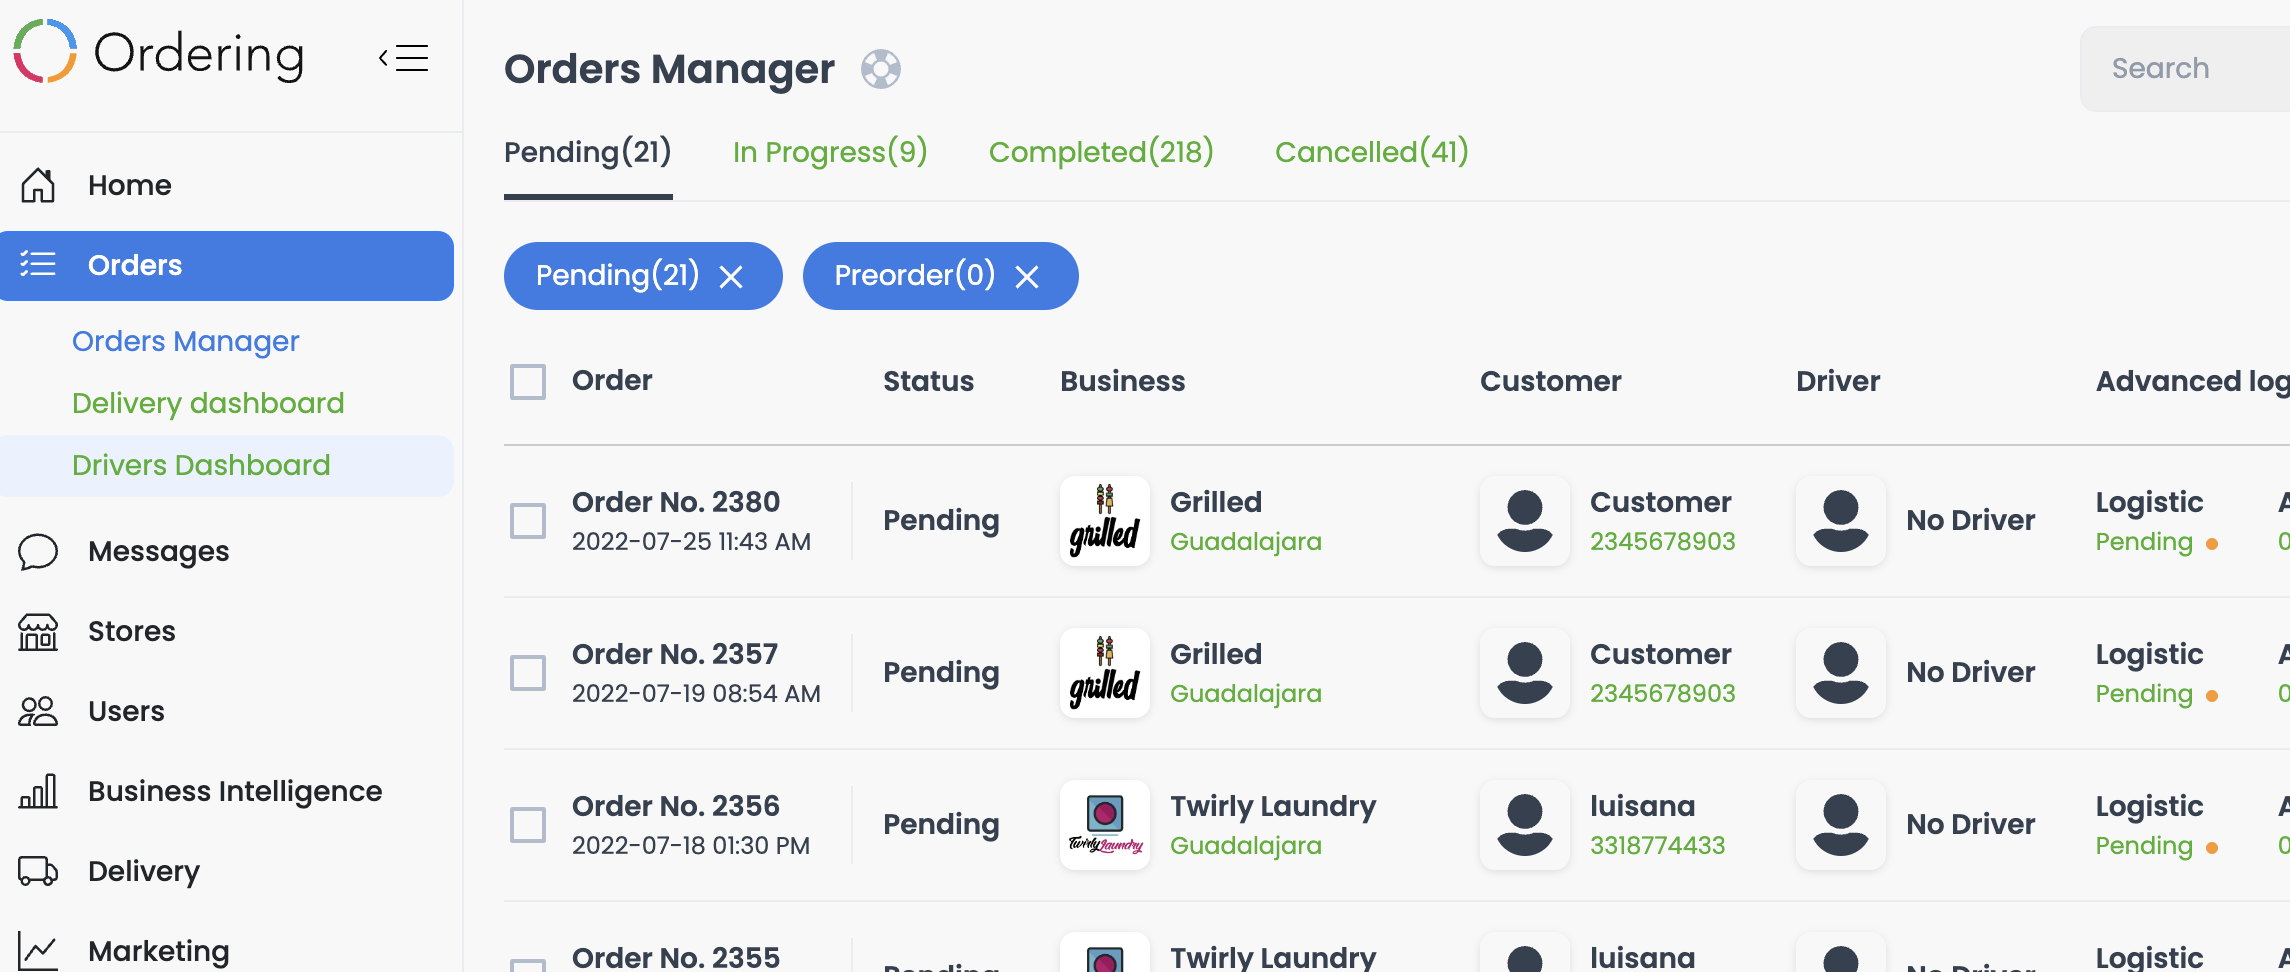The height and width of the screenshot is (972, 2290).
Task: Tick the checkbox for Order No. 2380
Action: (x=528, y=521)
